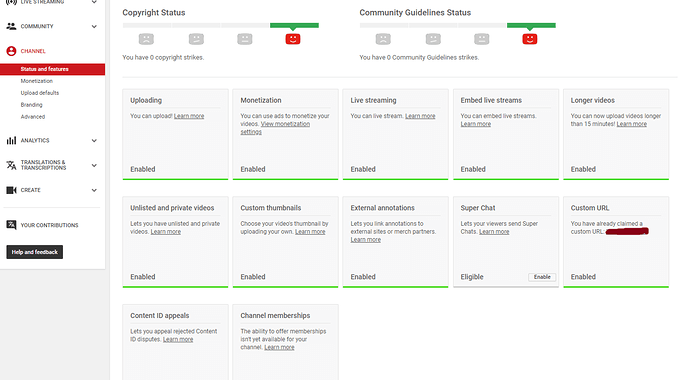Open Advanced in sidebar
This screenshot has width=690, height=380.
[x=33, y=117]
